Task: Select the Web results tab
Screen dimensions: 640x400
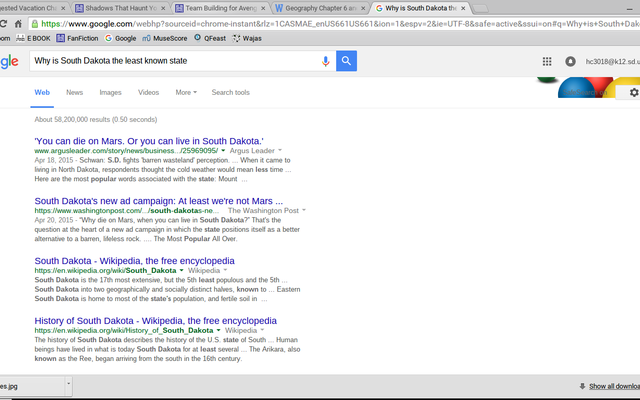Action: click(x=42, y=93)
